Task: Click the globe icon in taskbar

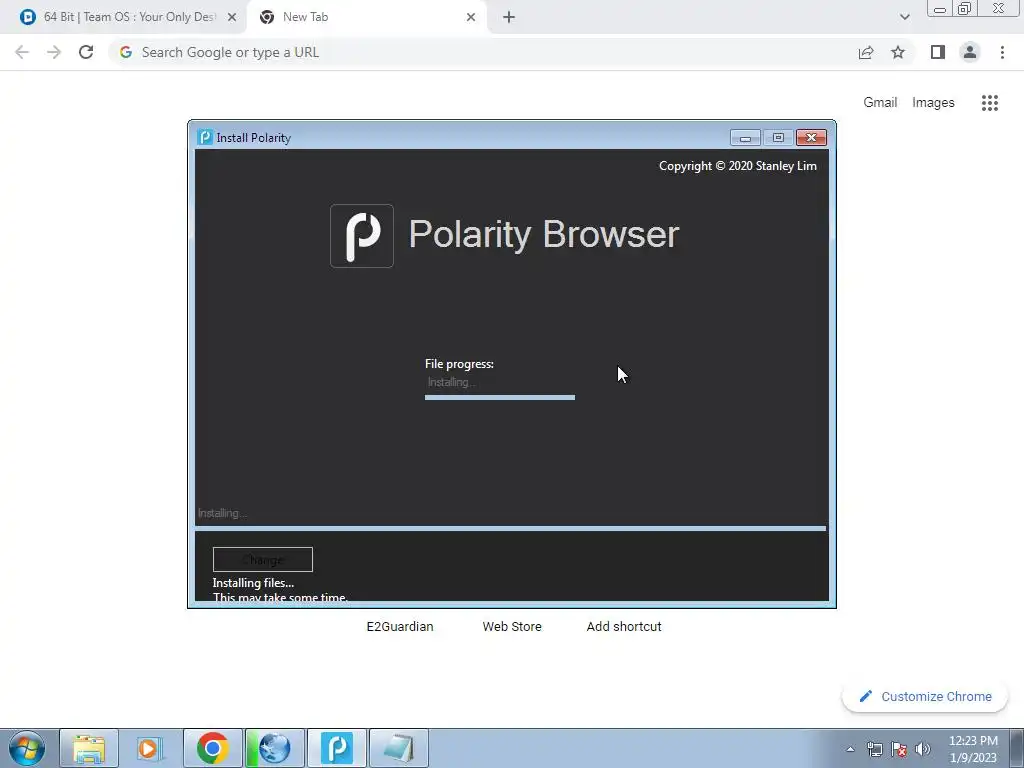Action: [x=274, y=748]
